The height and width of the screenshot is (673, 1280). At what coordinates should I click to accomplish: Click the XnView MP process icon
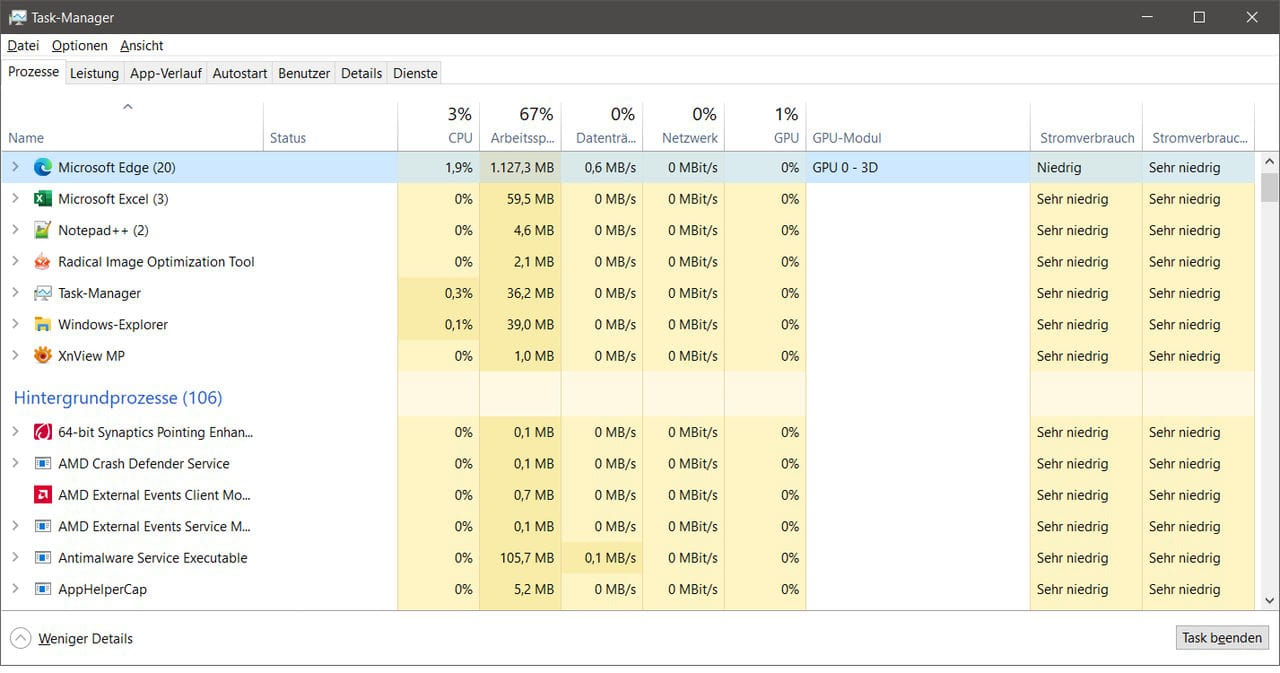(42, 356)
